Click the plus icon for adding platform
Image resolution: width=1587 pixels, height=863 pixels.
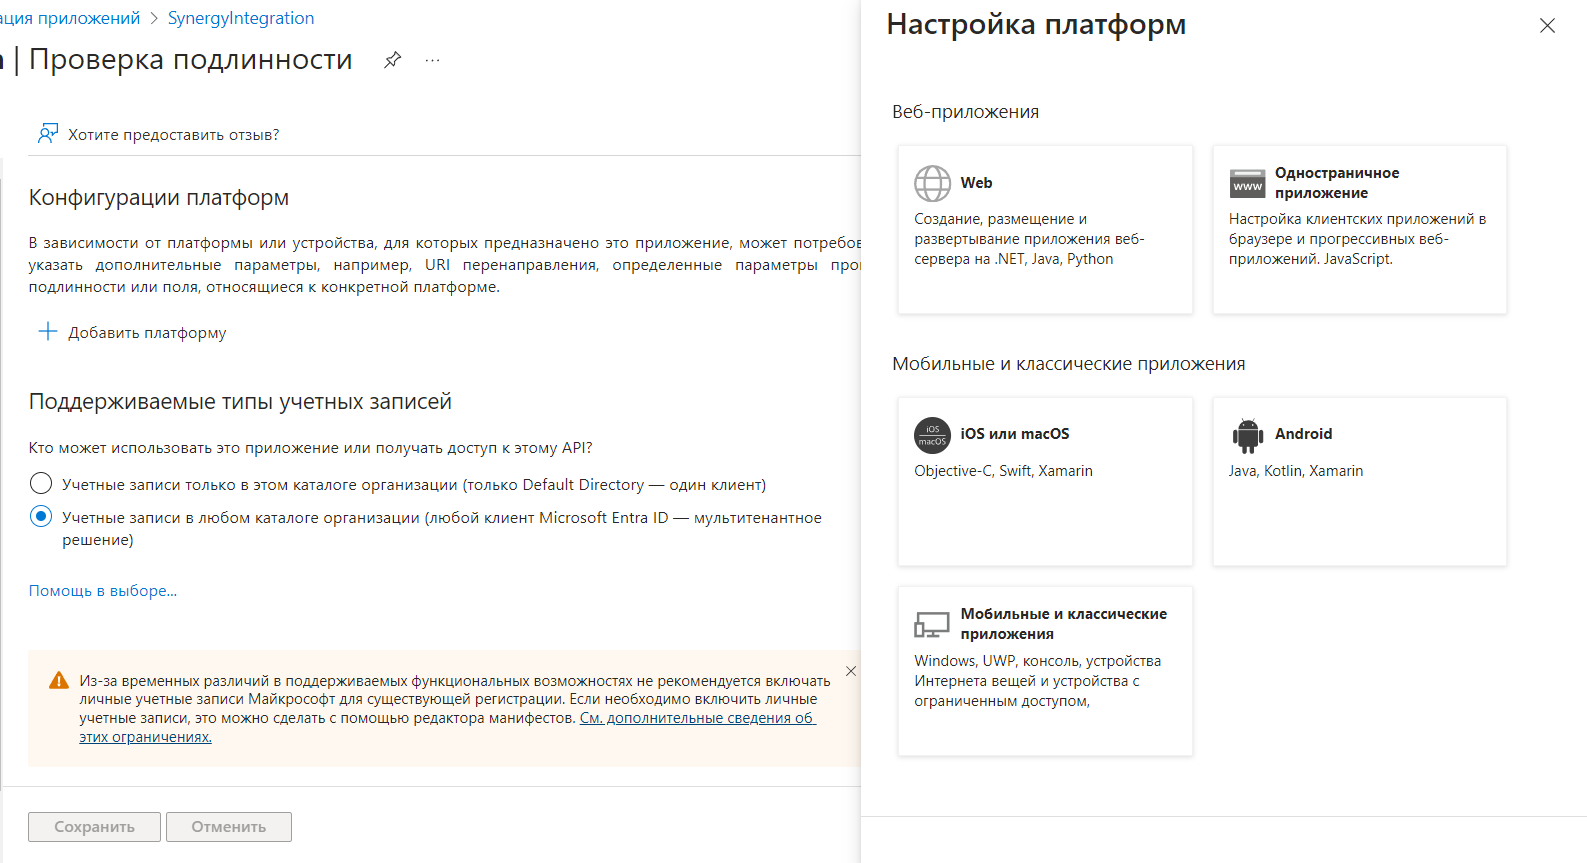(x=47, y=331)
